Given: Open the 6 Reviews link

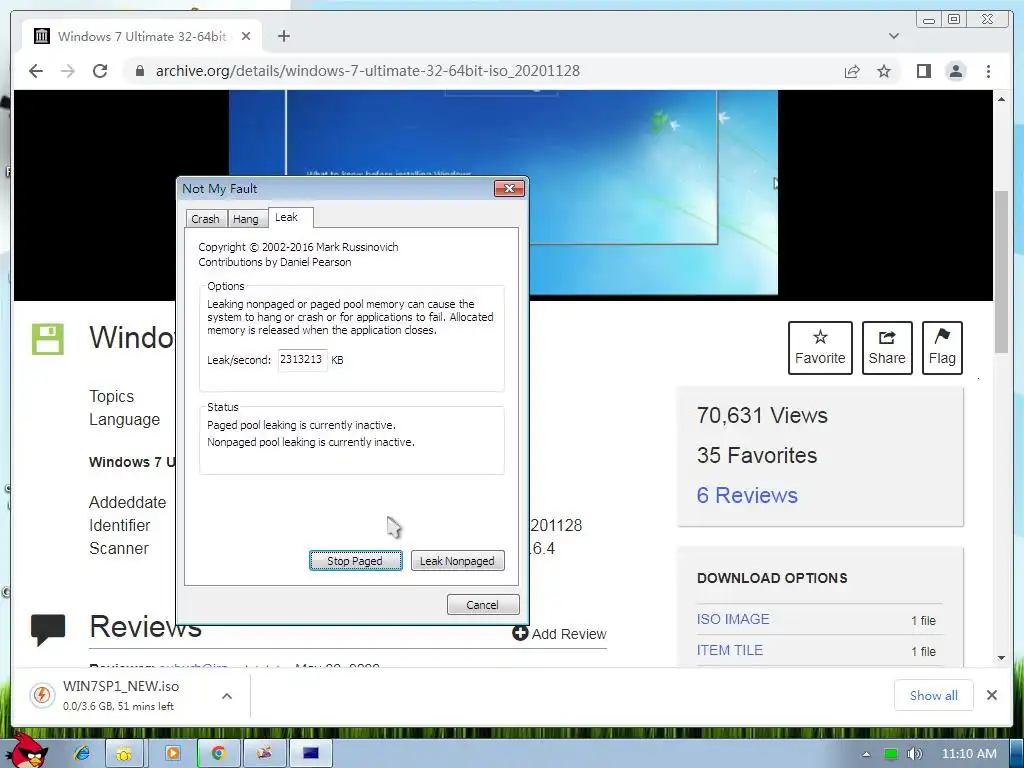Looking at the screenshot, I should pyautogui.click(x=747, y=495).
